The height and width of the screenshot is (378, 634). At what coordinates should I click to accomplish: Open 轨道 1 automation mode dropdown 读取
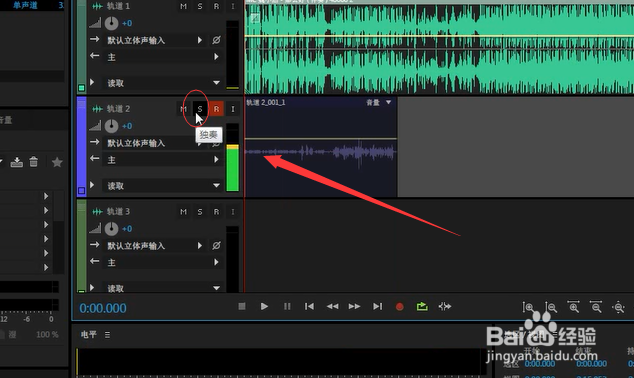163,83
